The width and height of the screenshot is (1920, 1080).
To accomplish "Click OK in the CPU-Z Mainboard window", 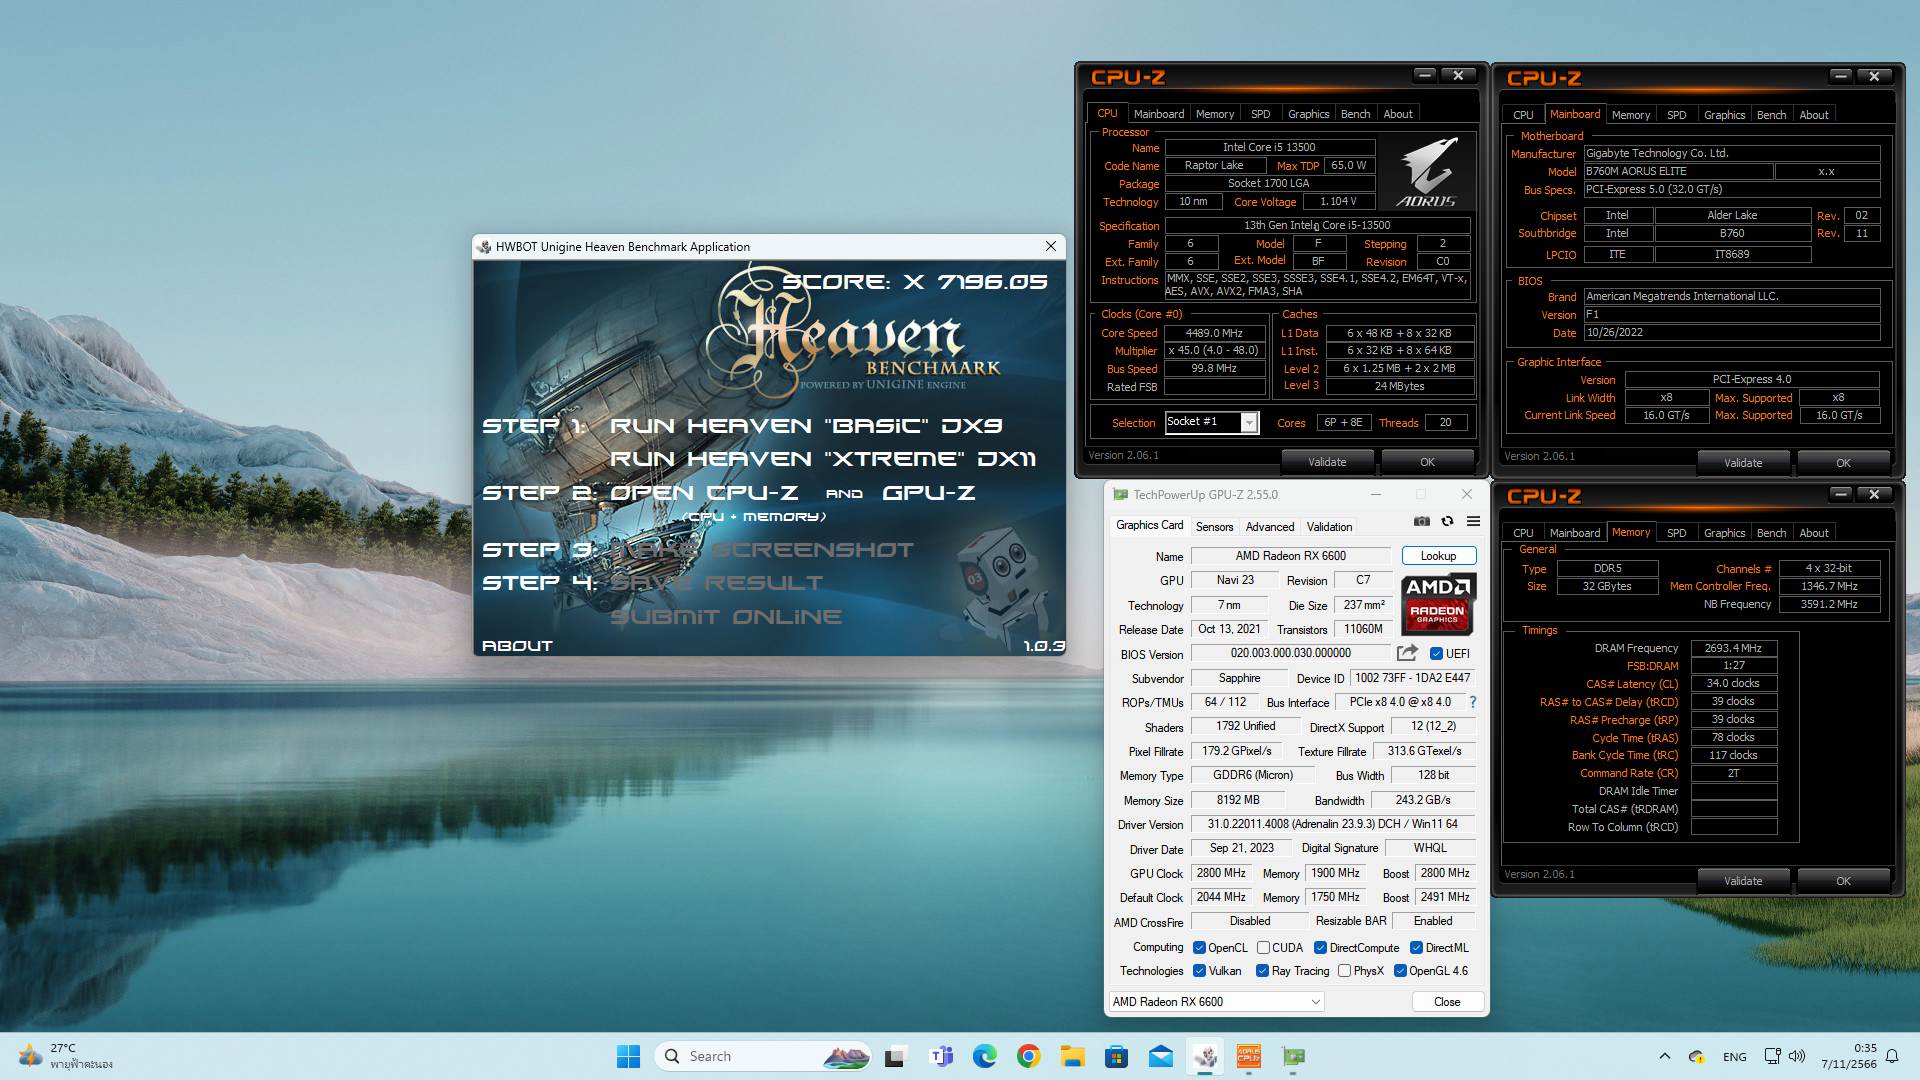I will (1843, 463).
